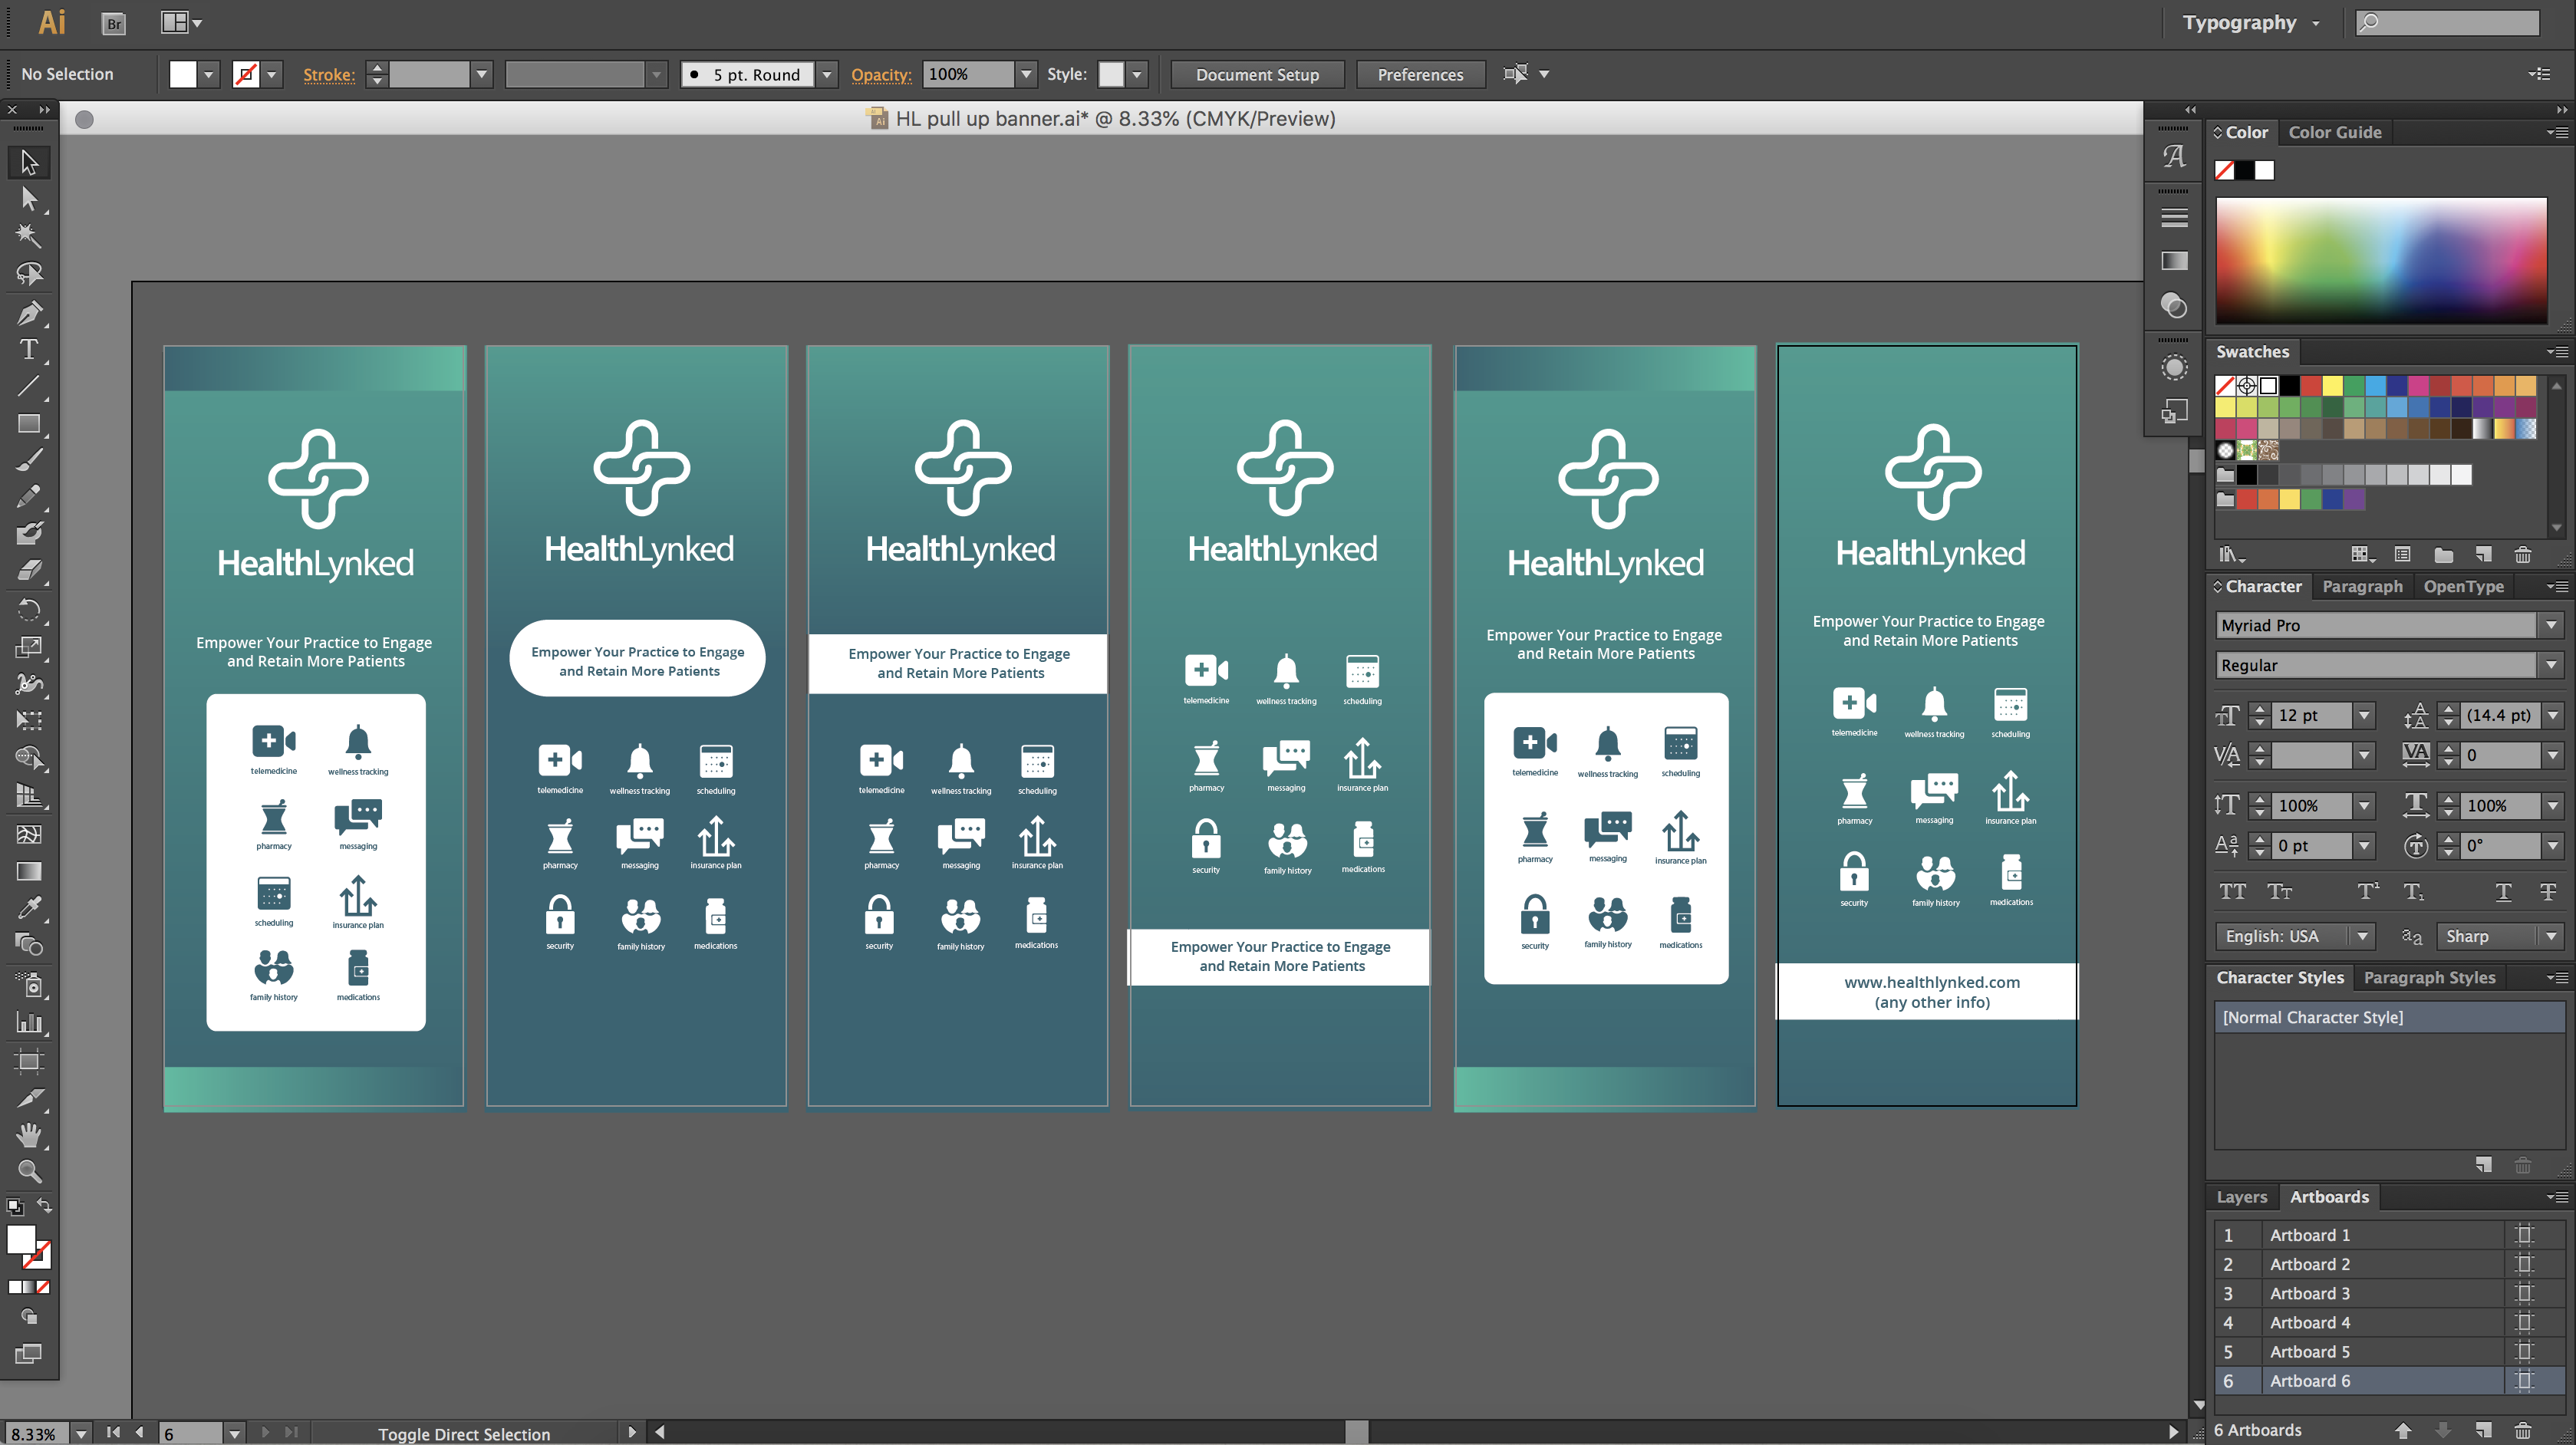The image size is (2576, 1445).
Task: Click the Preferences button
Action: [x=1420, y=74]
